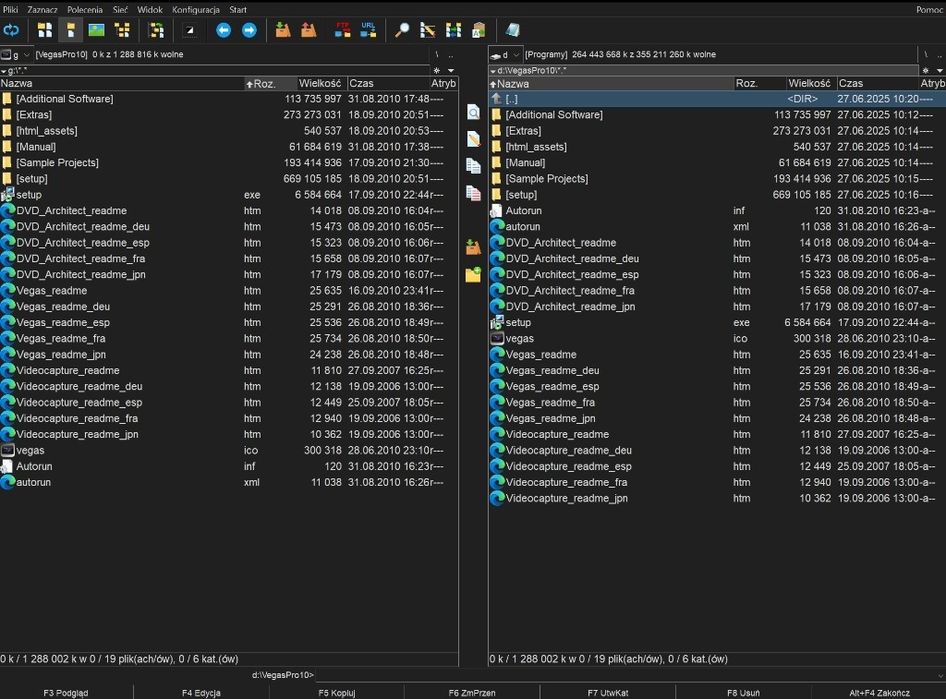Click the F5 Kopiuj button
This screenshot has width=946, height=699.
[337, 693]
